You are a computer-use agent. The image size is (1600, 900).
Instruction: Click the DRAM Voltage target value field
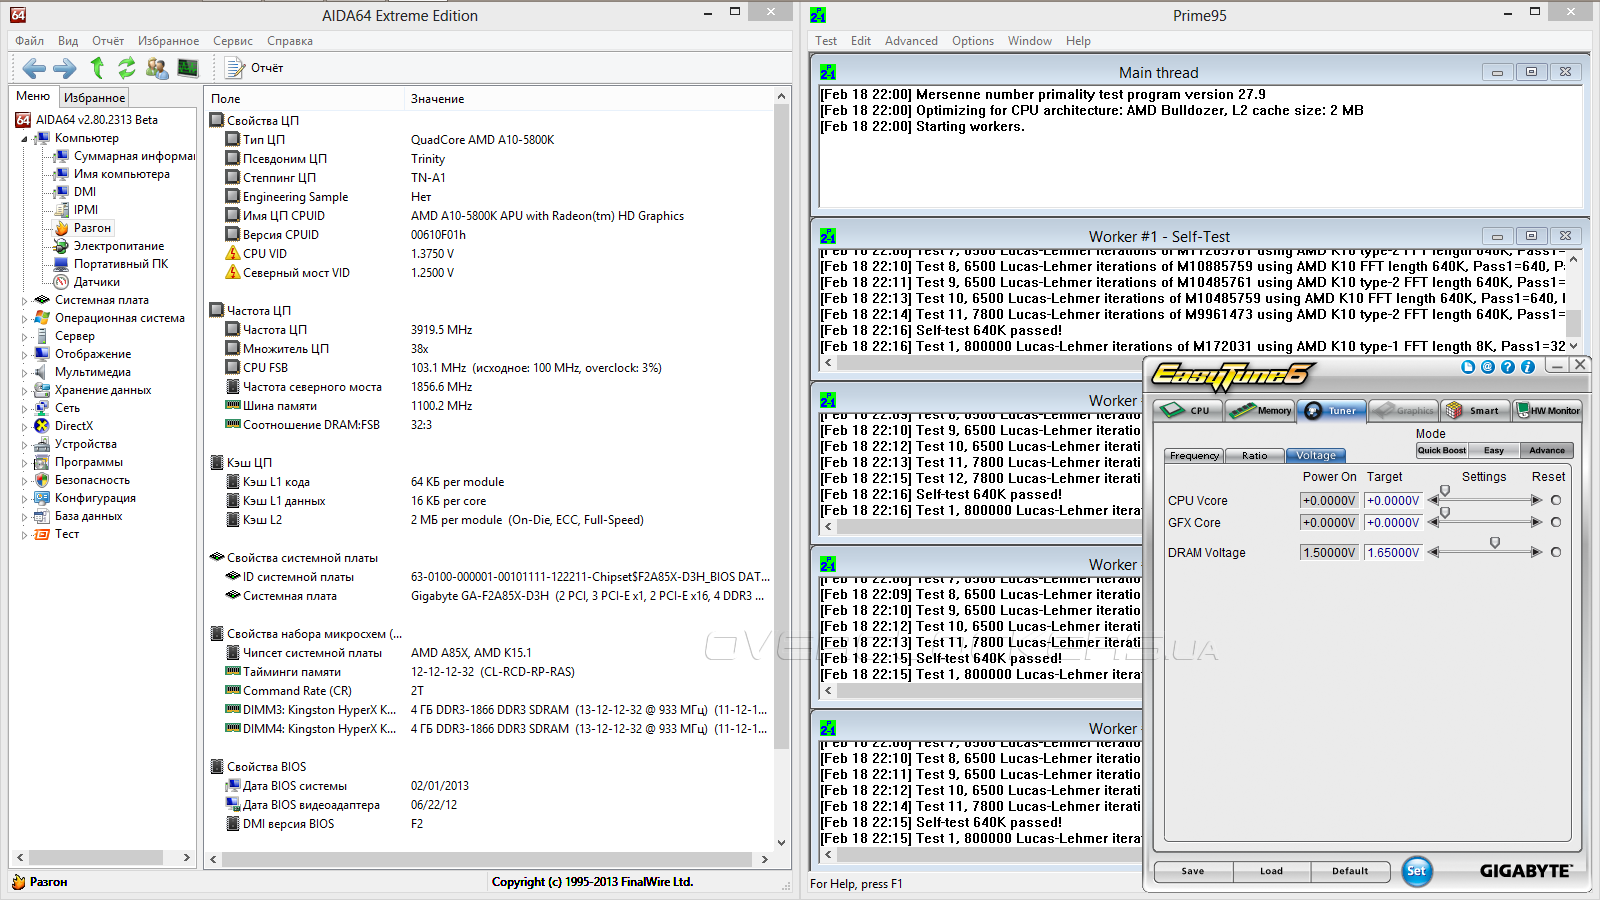[x=1393, y=553]
